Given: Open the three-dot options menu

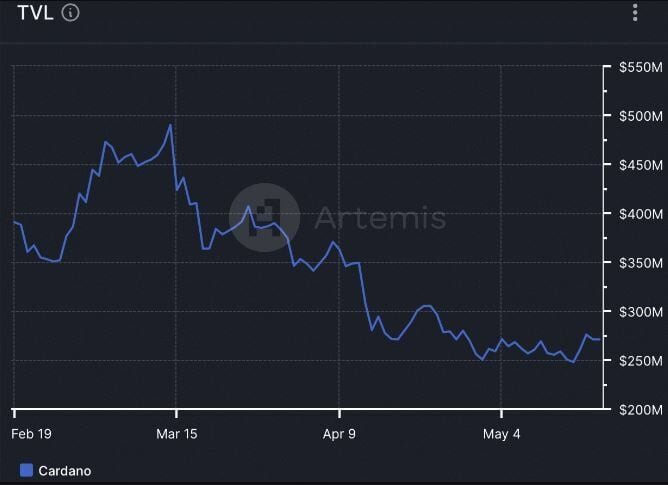Looking at the screenshot, I should (x=635, y=12).
